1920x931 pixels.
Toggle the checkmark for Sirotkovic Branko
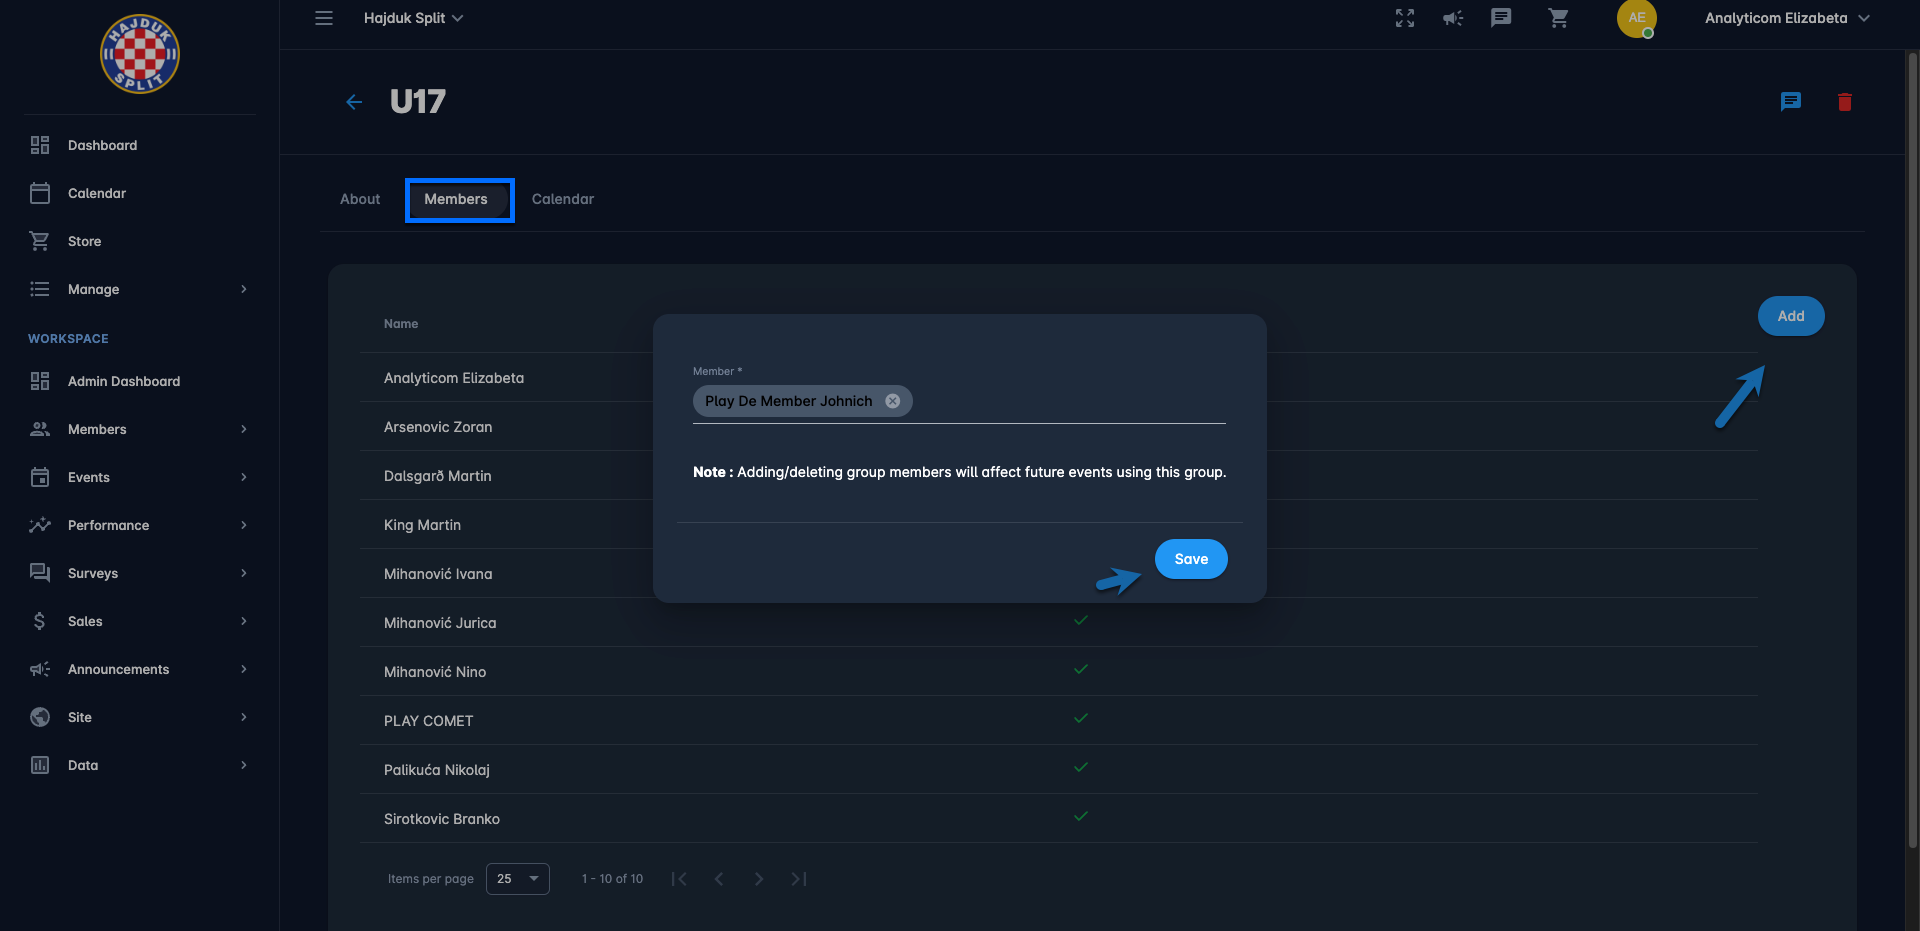click(1080, 816)
